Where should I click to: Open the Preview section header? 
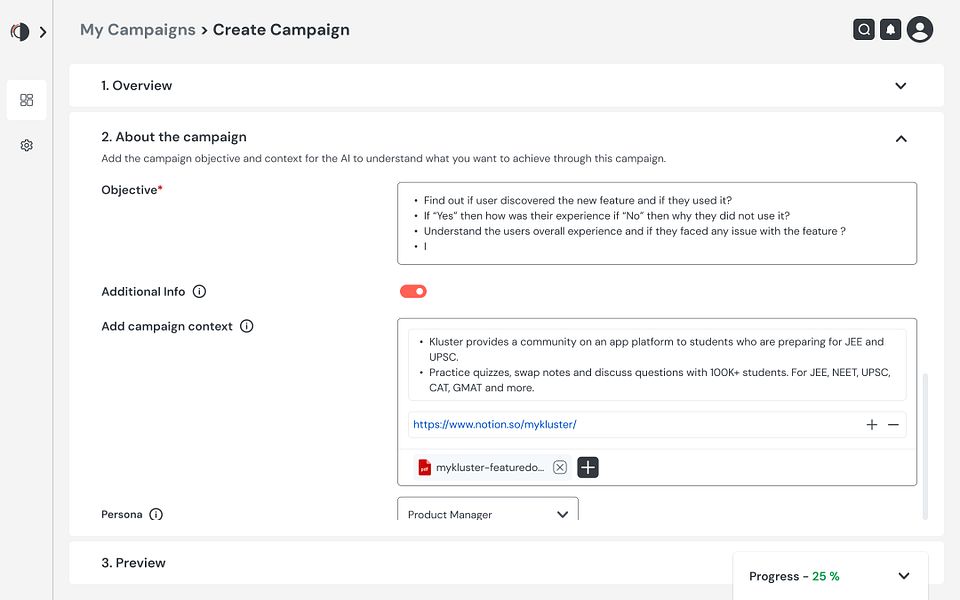point(134,563)
